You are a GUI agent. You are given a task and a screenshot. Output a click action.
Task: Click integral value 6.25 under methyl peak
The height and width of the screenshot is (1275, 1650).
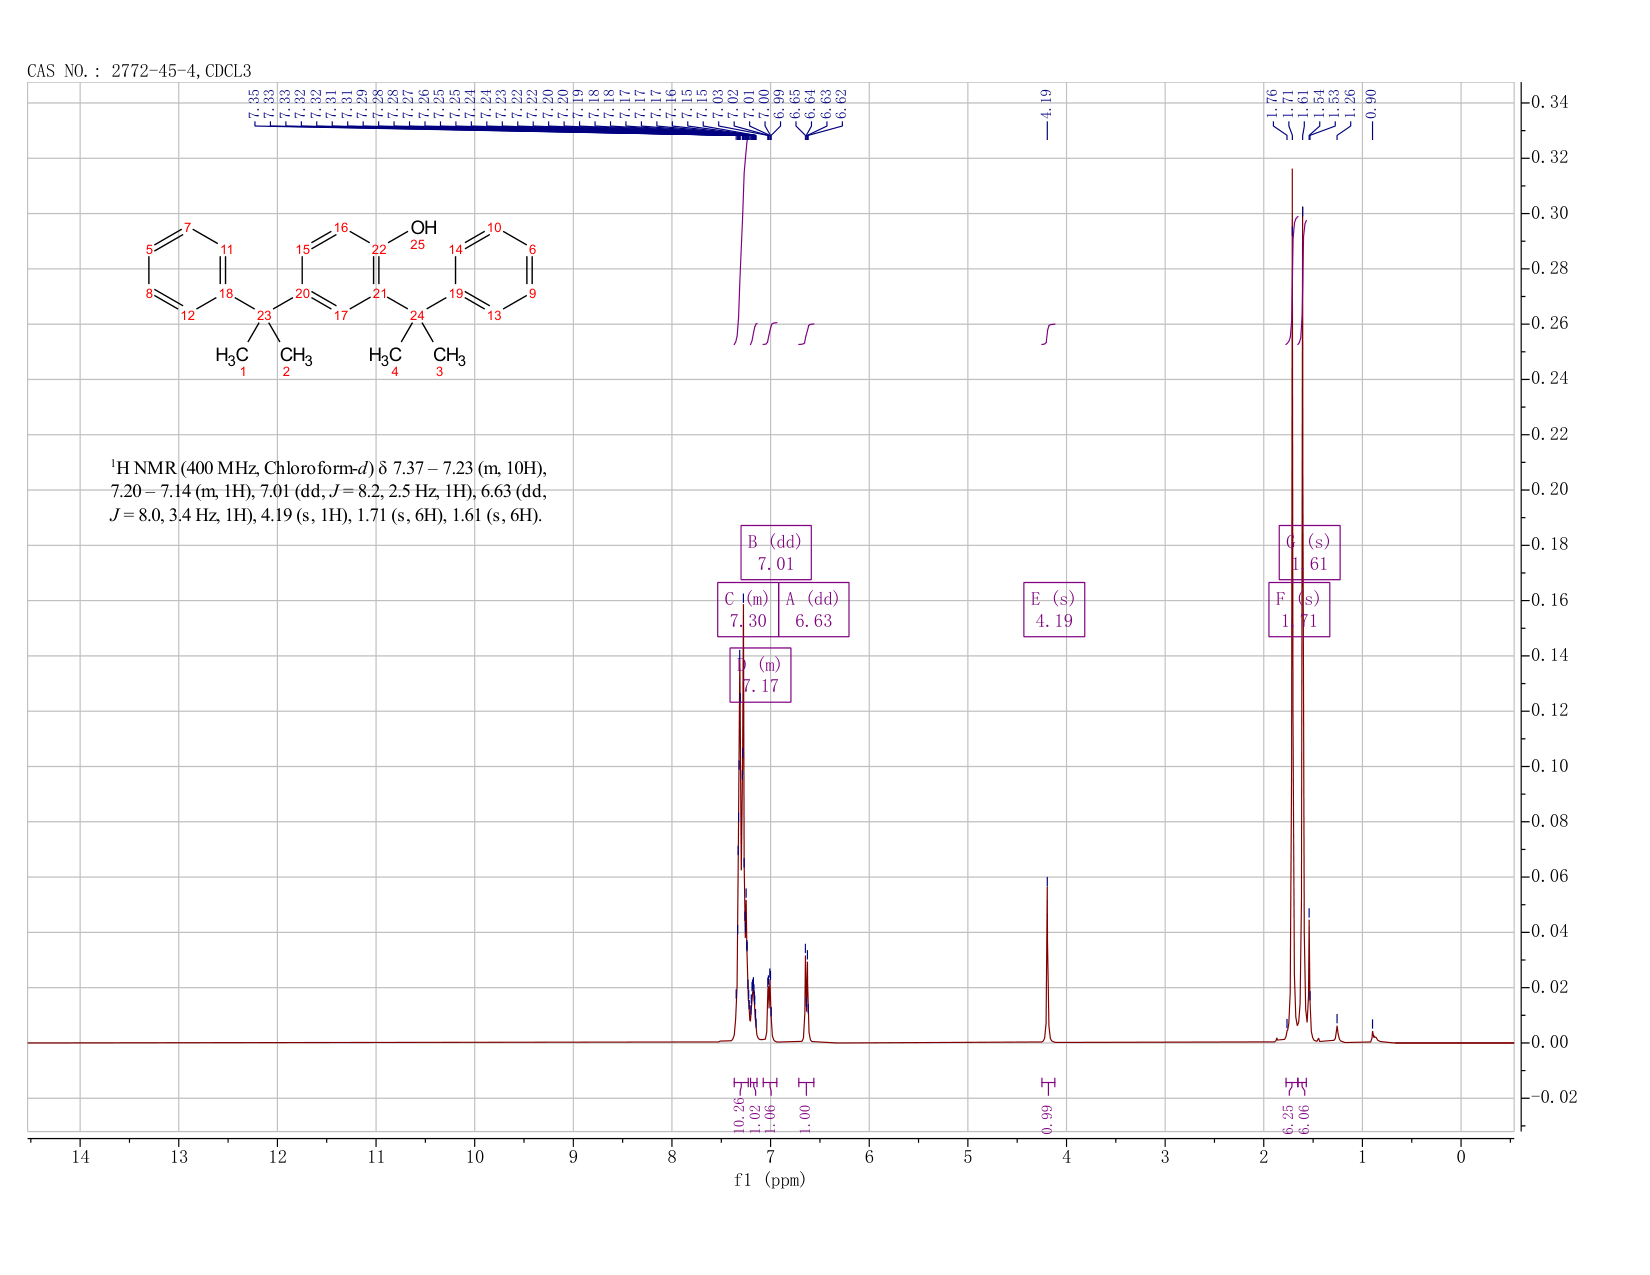pos(1289,1119)
